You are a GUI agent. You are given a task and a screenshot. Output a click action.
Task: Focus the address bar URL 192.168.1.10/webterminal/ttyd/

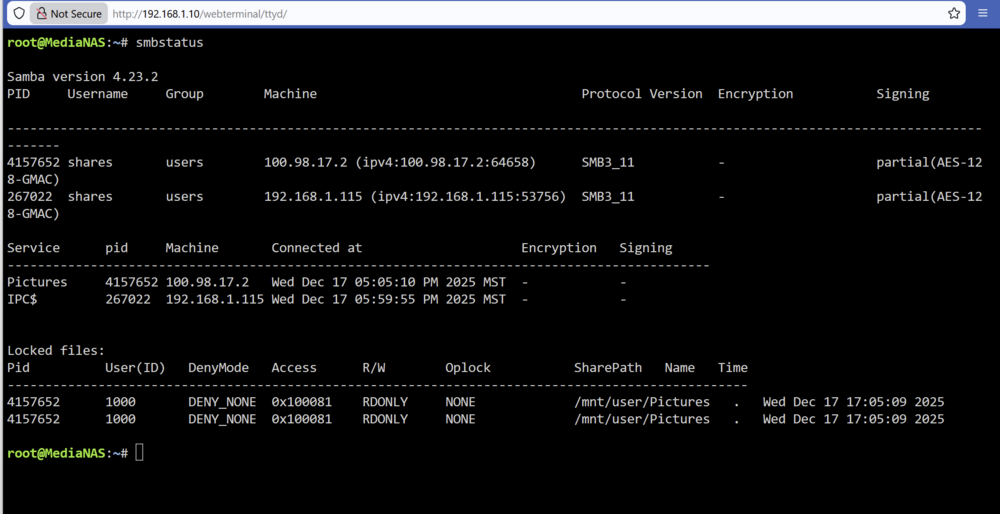[200, 13]
